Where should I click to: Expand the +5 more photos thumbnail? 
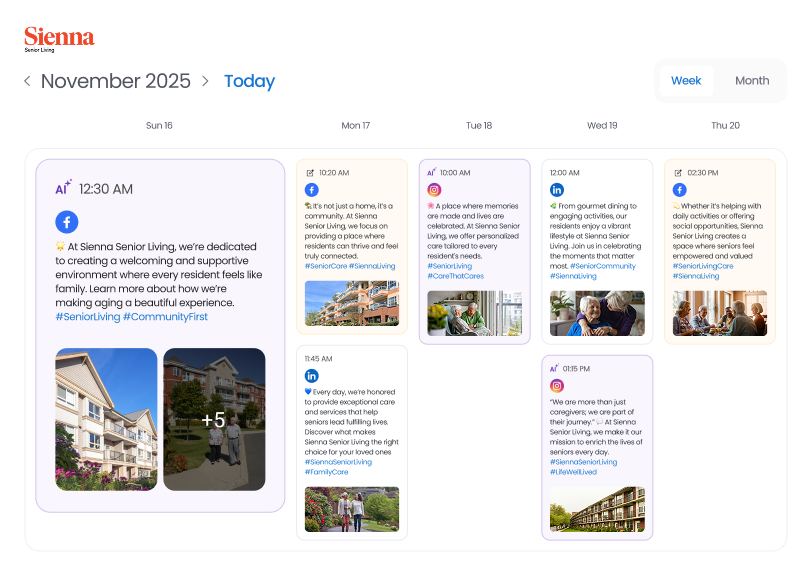(214, 420)
